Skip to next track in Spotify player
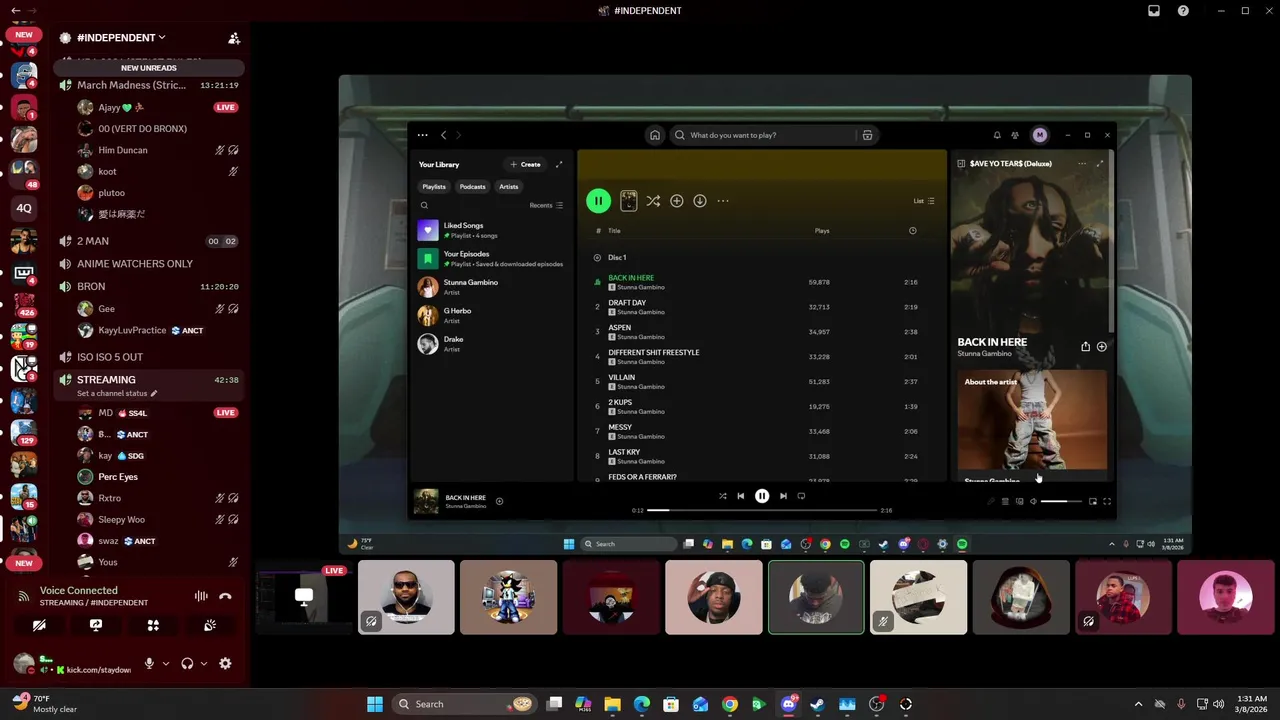The image size is (1280, 720). click(x=783, y=496)
